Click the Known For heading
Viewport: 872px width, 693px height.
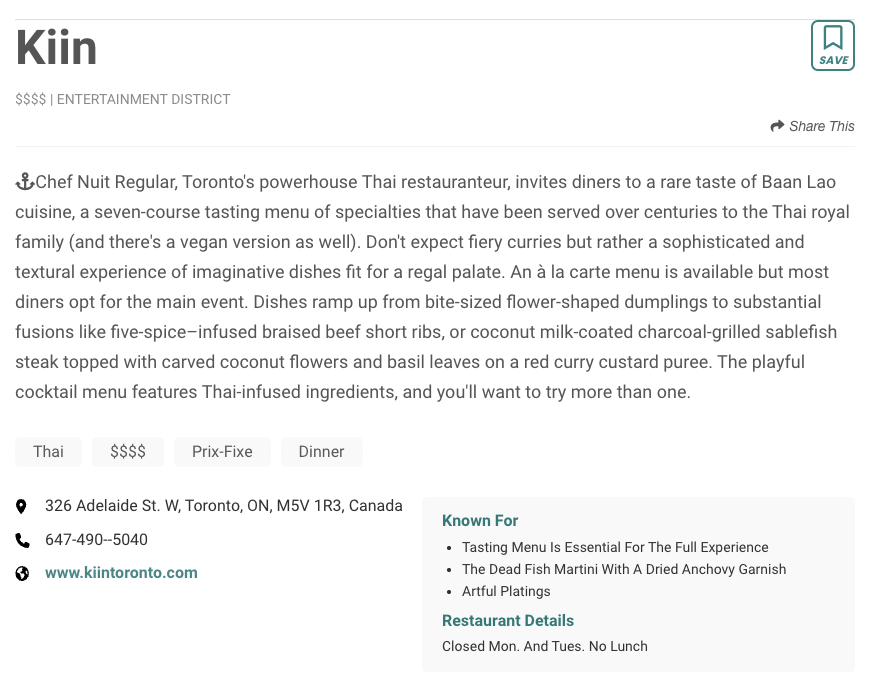click(480, 521)
